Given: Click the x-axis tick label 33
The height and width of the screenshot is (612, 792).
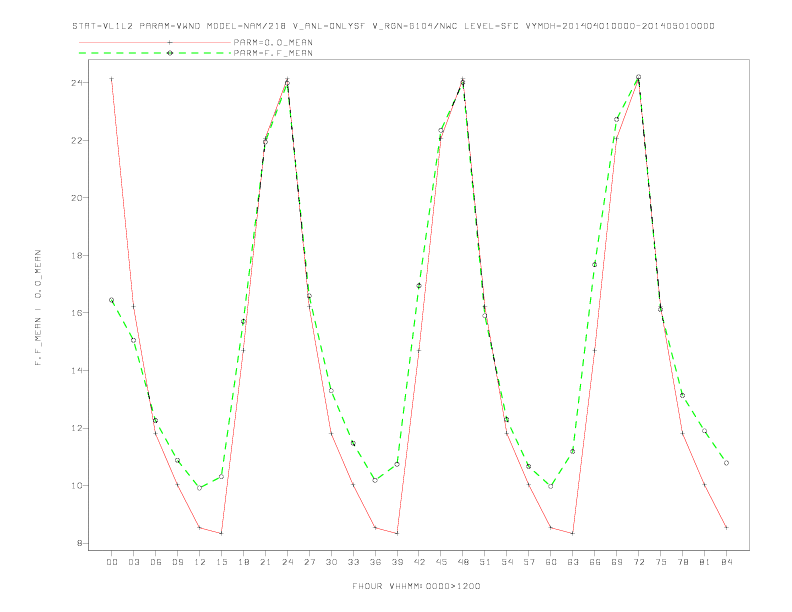Looking at the screenshot, I should pyautogui.click(x=353, y=562).
